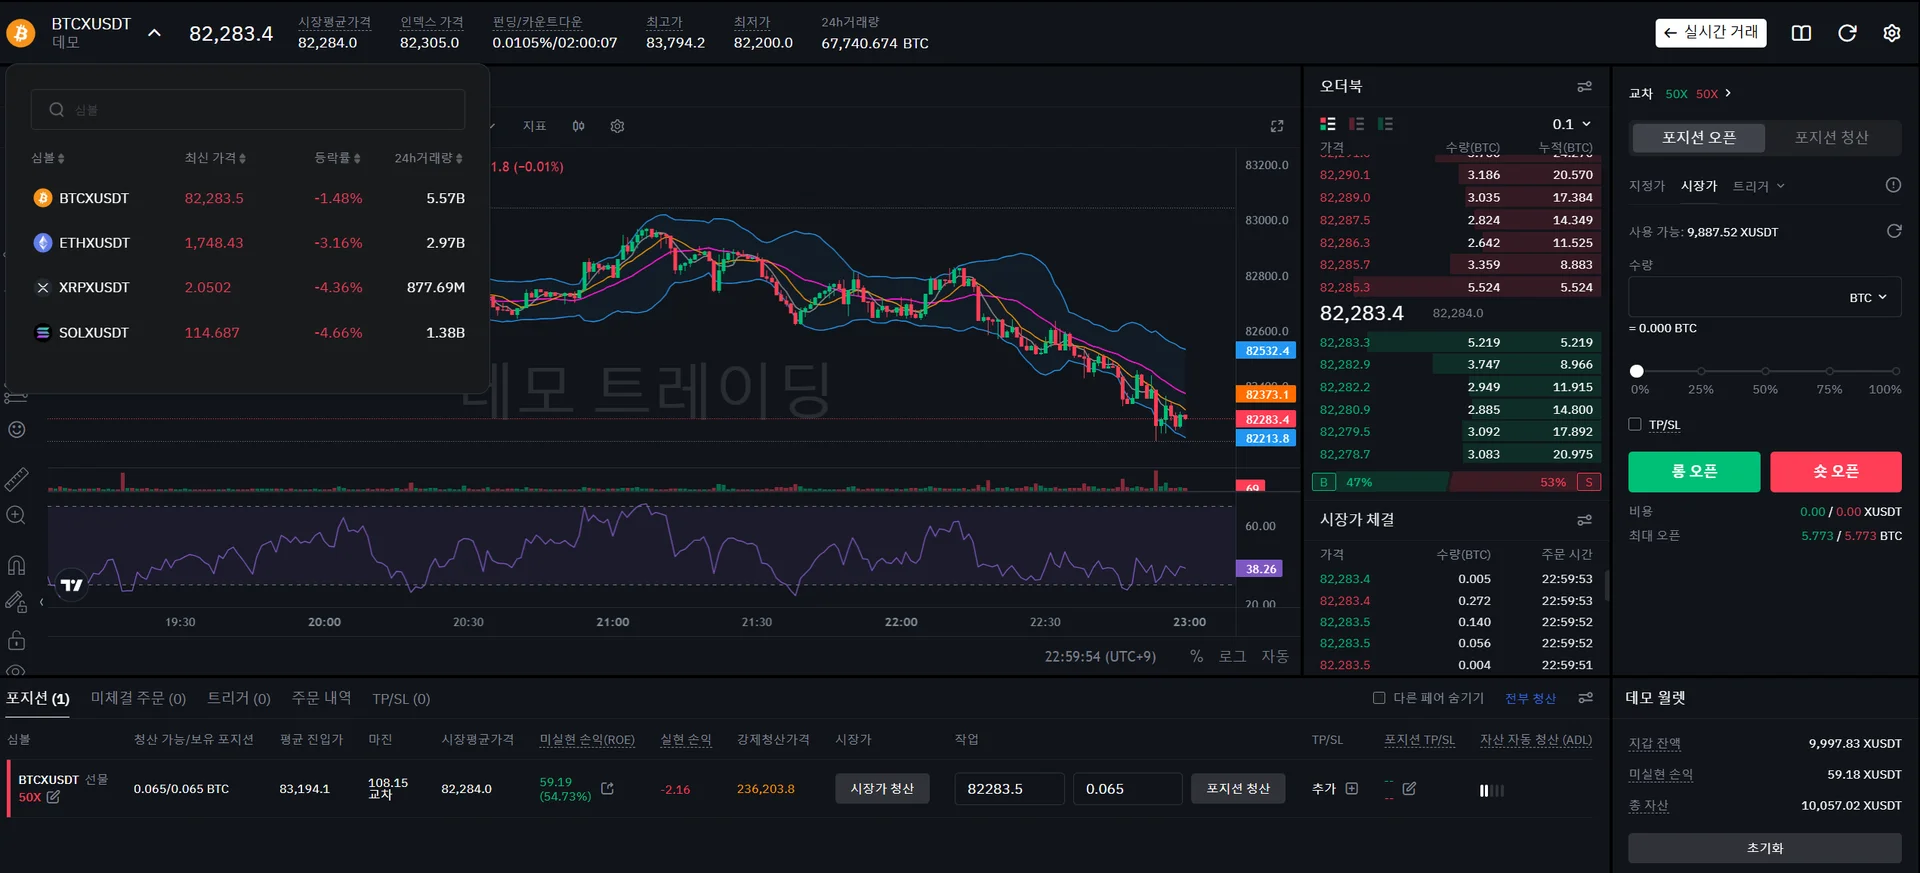This screenshot has width=1920, height=873.
Task: Enable the TP/SL checkbox
Action: [x=1635, y=424]
